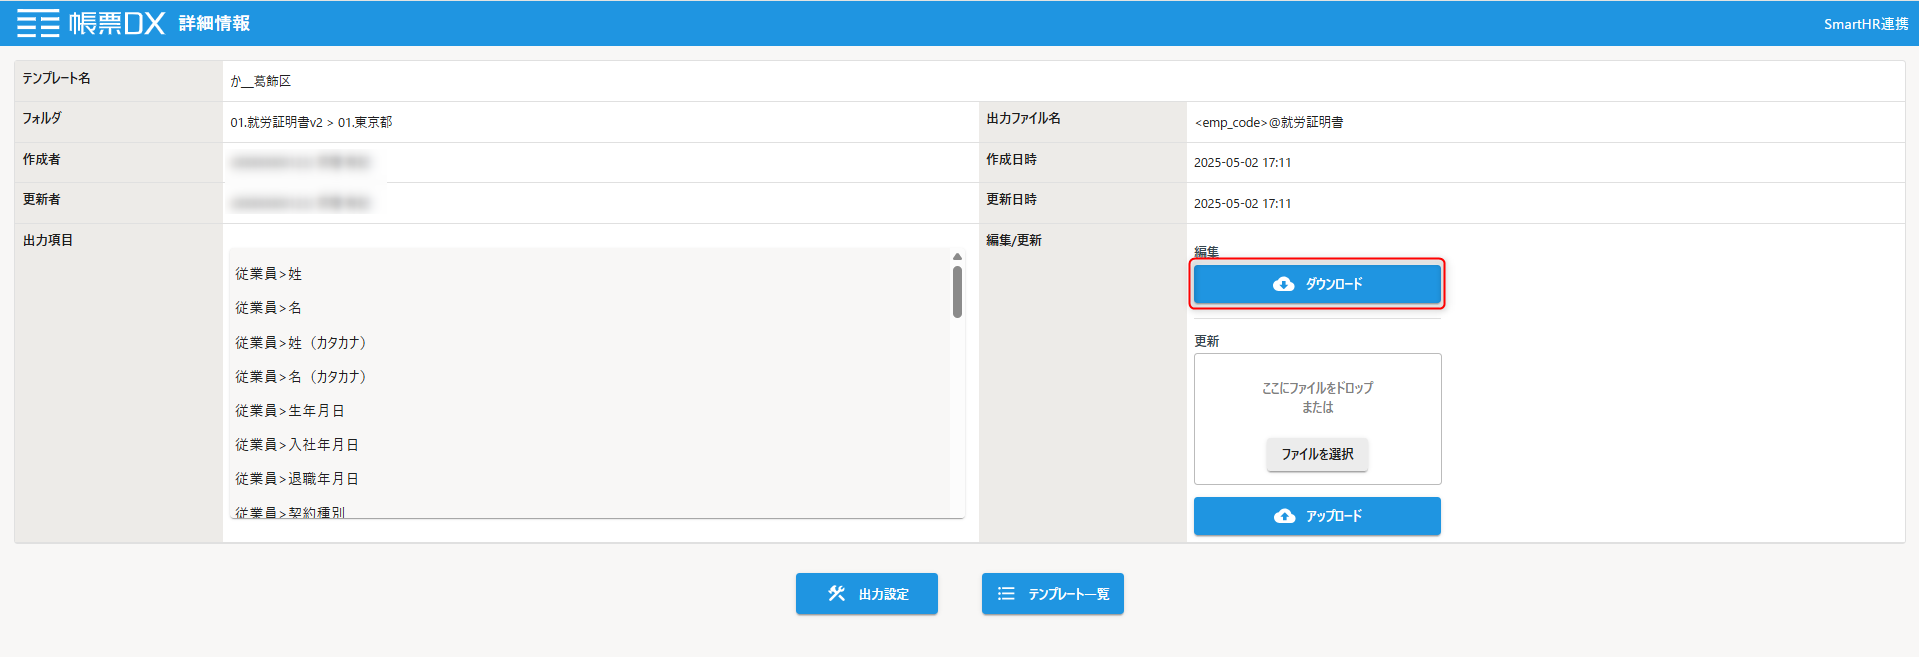
Task: Click the 出力項目 list scrollbar thumb
Action: [x=957, y=292]
